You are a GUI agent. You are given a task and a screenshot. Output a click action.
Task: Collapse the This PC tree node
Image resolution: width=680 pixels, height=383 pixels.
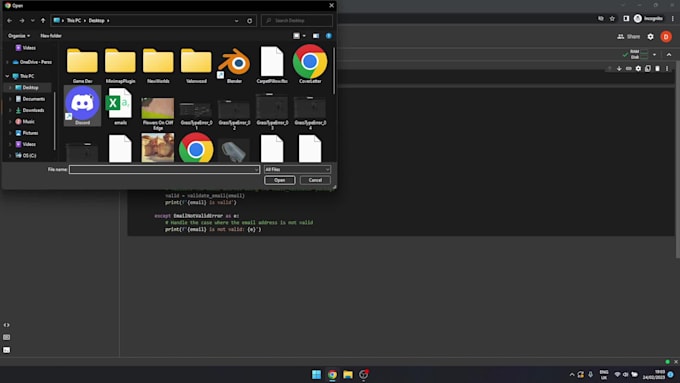pyautogui.click(x=7, y=76)
